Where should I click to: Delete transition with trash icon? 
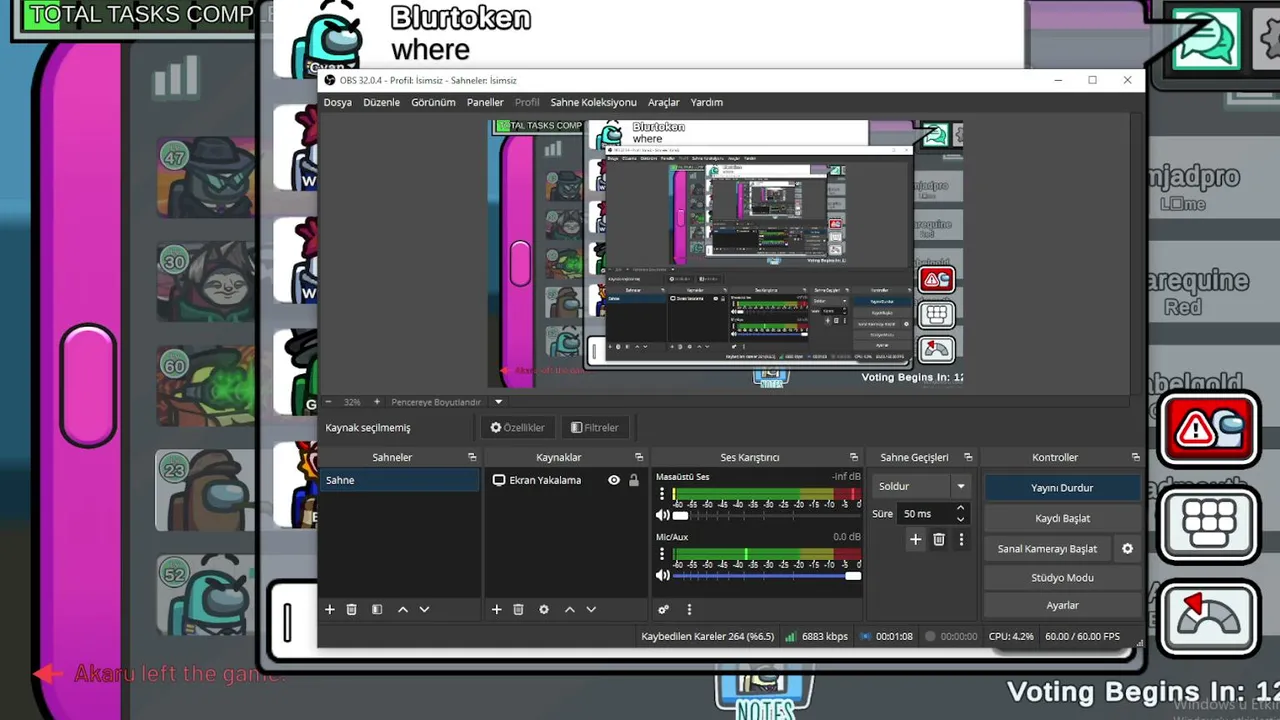click(x=939, y=540)
